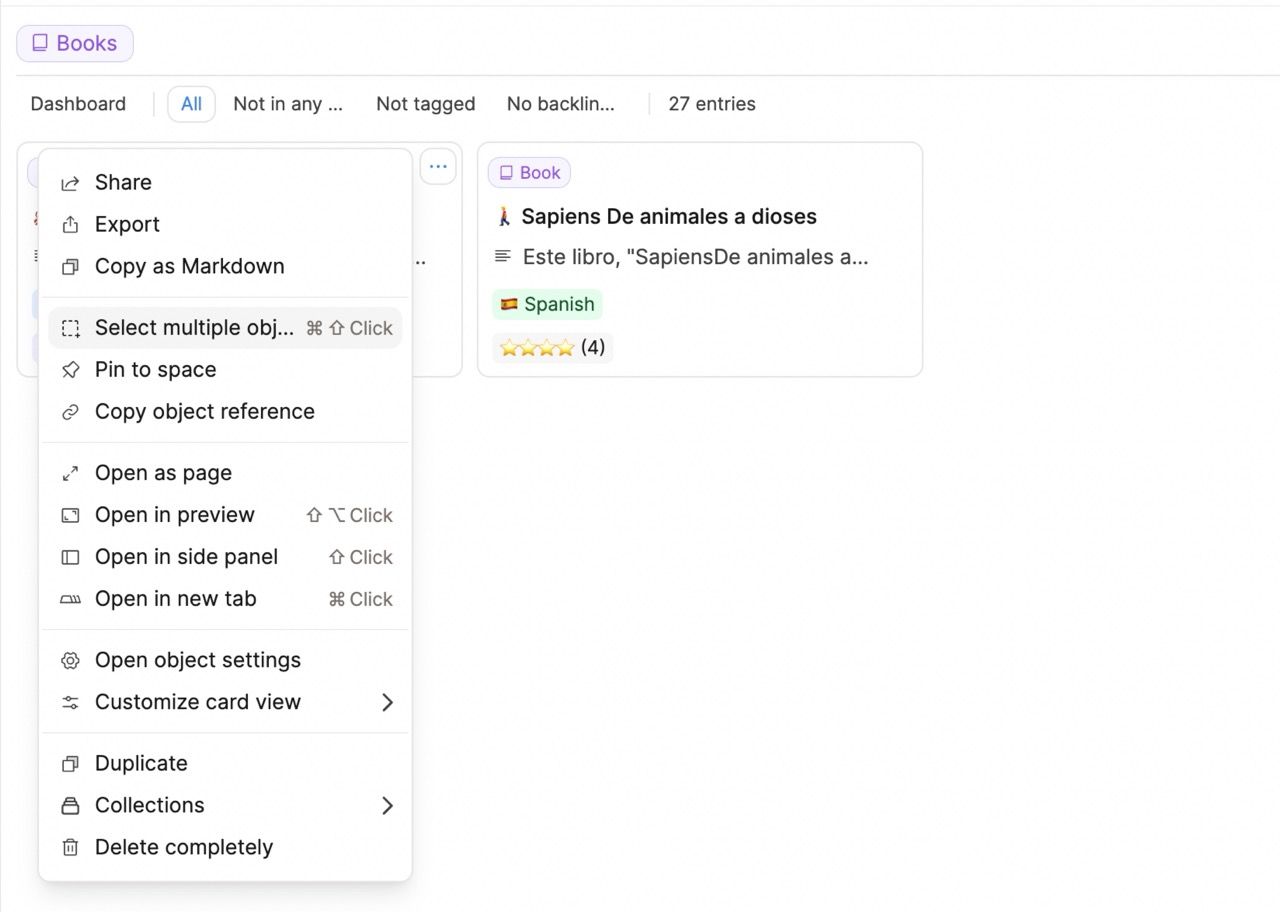1280x912 pixels.
Task: Switch to the Not tagged tab
Action: click(x=425, y=104)
